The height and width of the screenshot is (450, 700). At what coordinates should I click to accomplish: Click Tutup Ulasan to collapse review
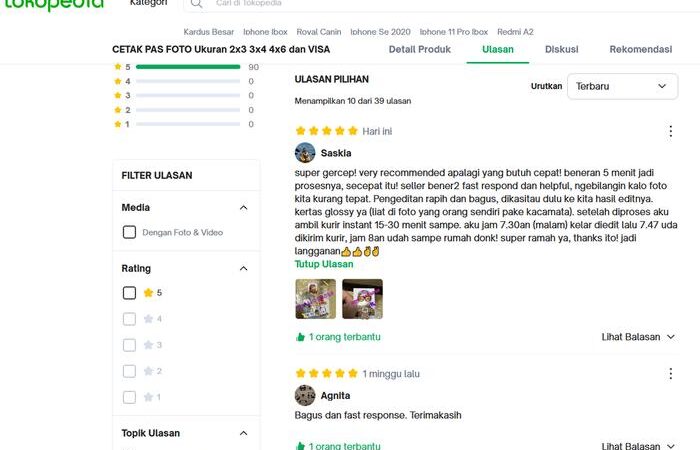pos(324,264)
